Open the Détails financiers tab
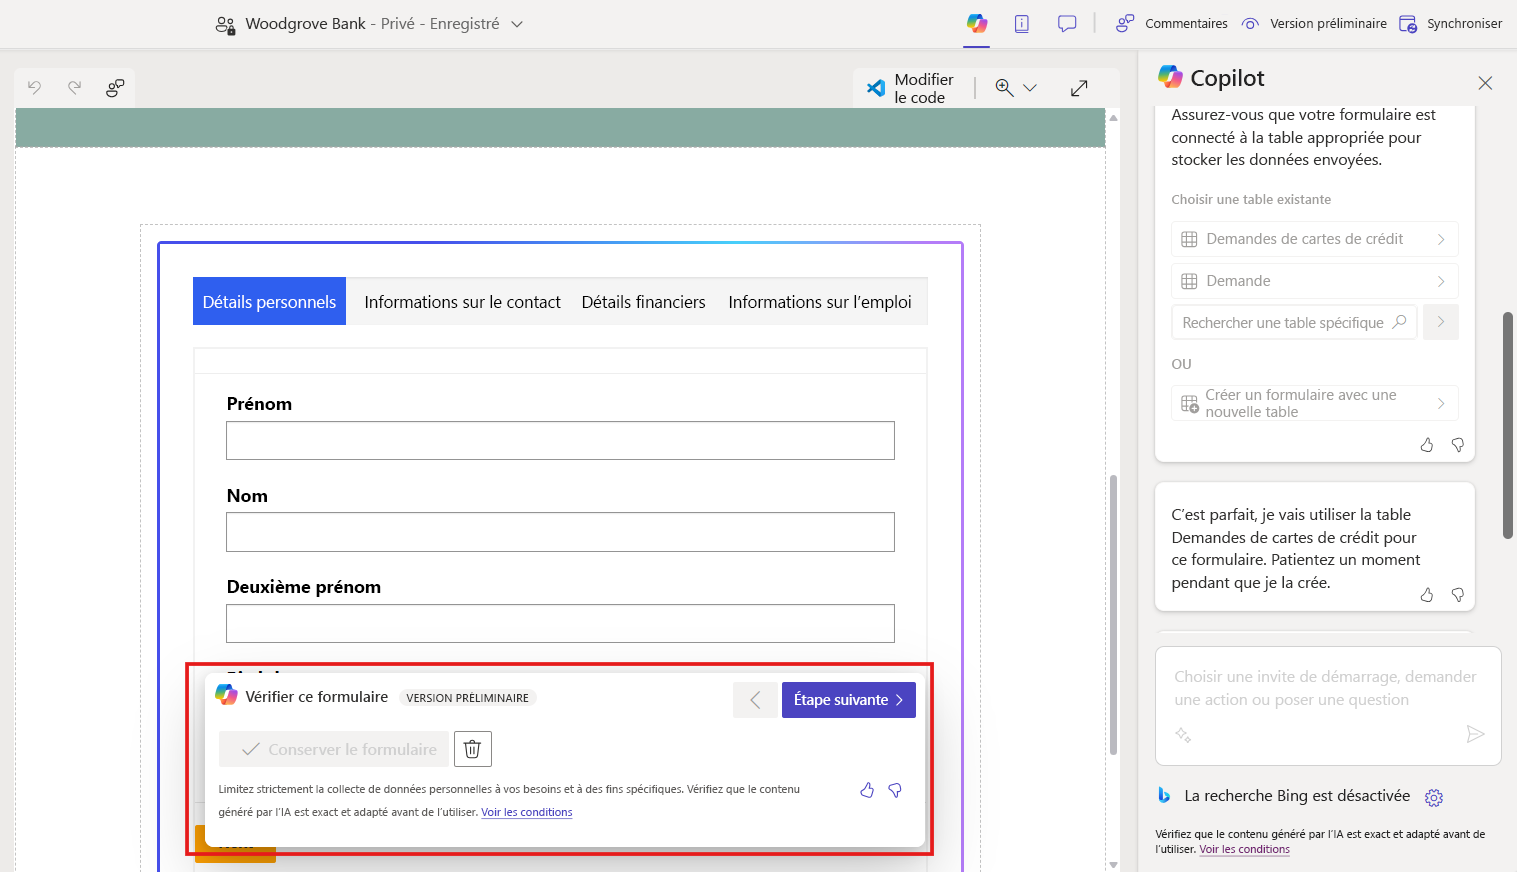This screenshot has height=872, width=1517. (x=643, y=301)
